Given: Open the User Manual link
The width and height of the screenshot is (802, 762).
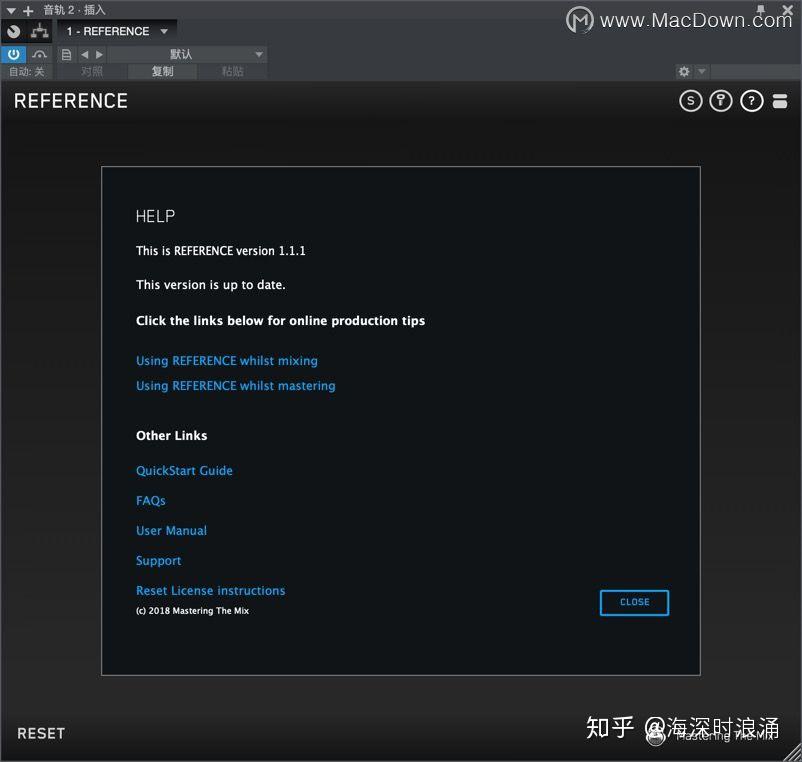Looking at the screenshot, I should pyautogui.click(x=171, y=531).
